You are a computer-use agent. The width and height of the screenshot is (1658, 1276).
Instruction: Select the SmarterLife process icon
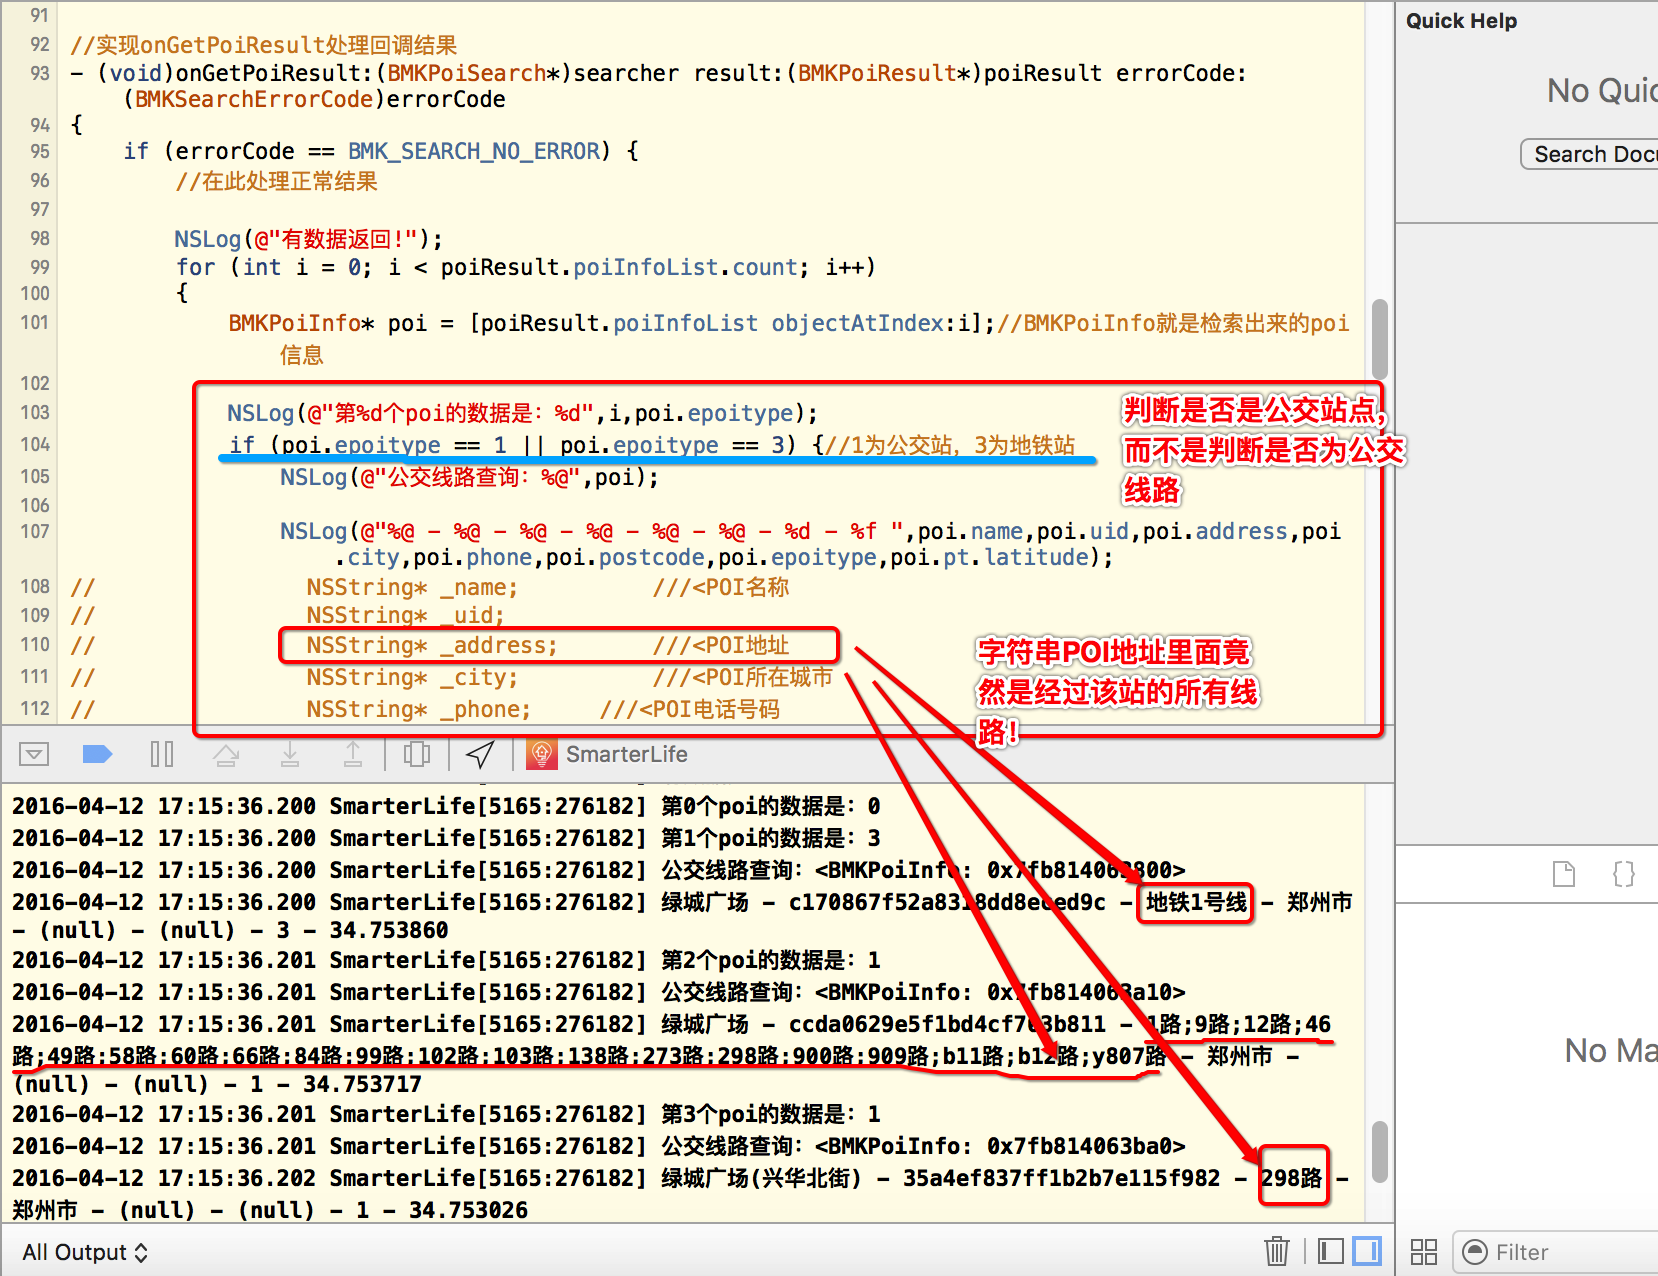coord(542,754)
